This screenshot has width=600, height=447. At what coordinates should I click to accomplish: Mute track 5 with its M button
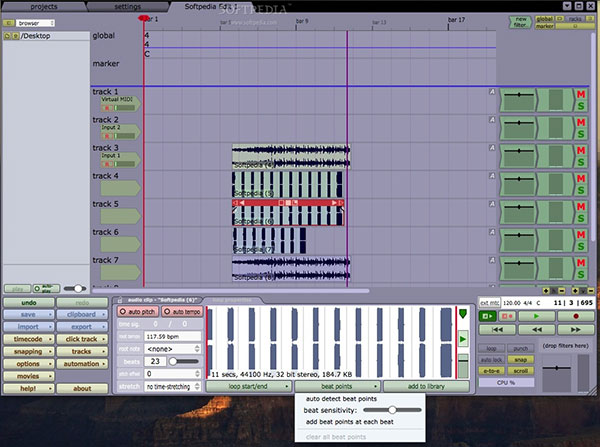click(581, 207)
